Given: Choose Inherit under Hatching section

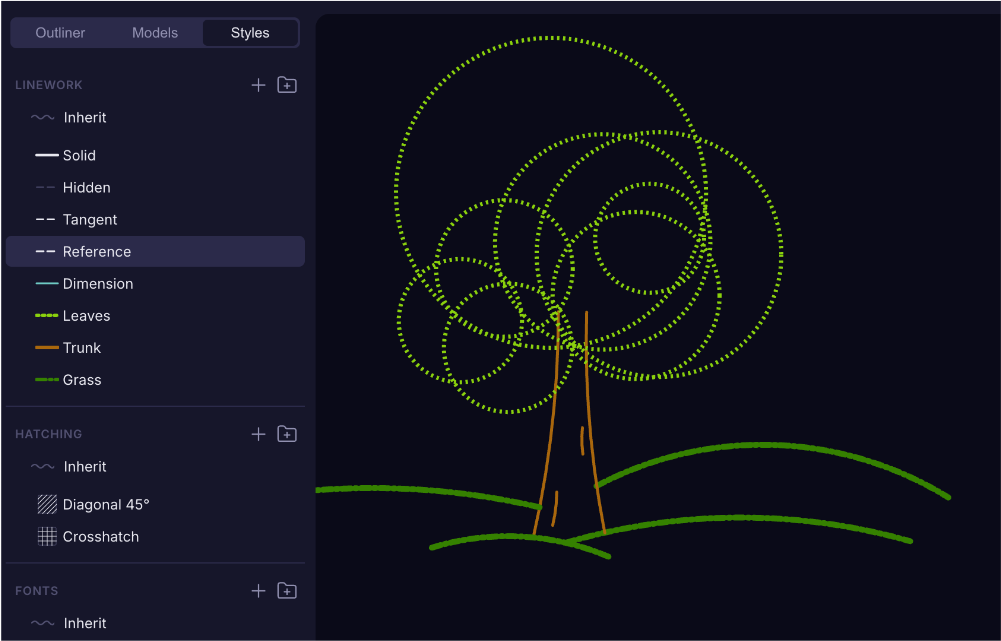Looking at the screenshot, I should click(84, 467).
